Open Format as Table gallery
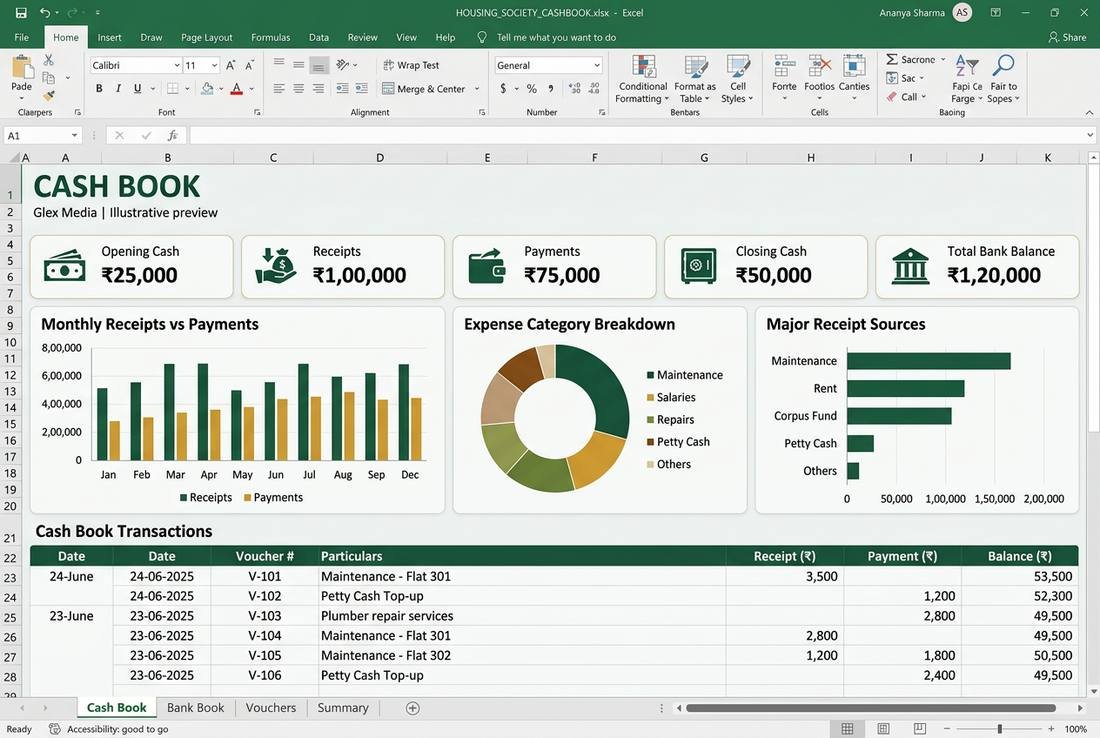Image resolution: width=1100 pixels, height=738 pixels. click(695, 79)
